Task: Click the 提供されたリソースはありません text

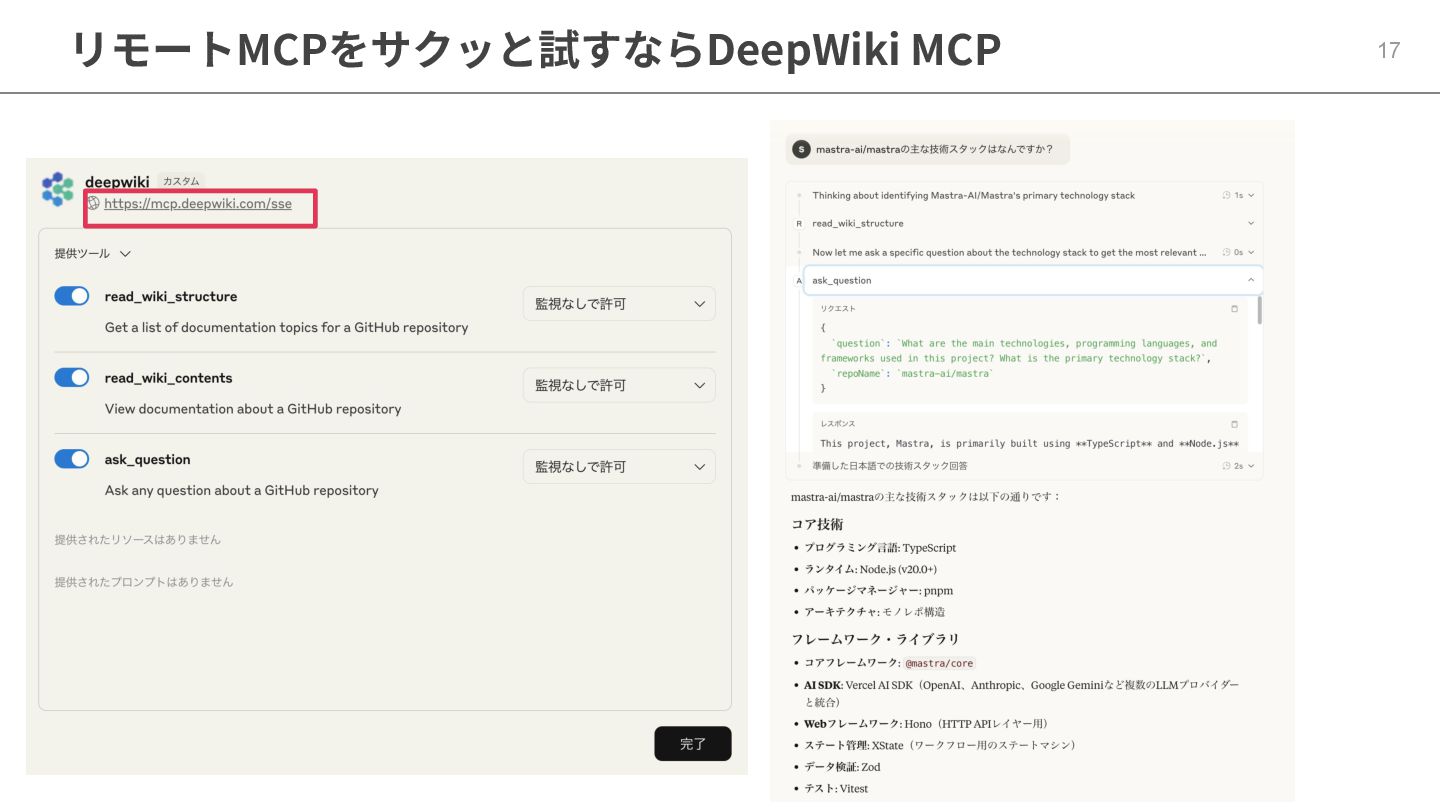Action: (x=138, y=540)
